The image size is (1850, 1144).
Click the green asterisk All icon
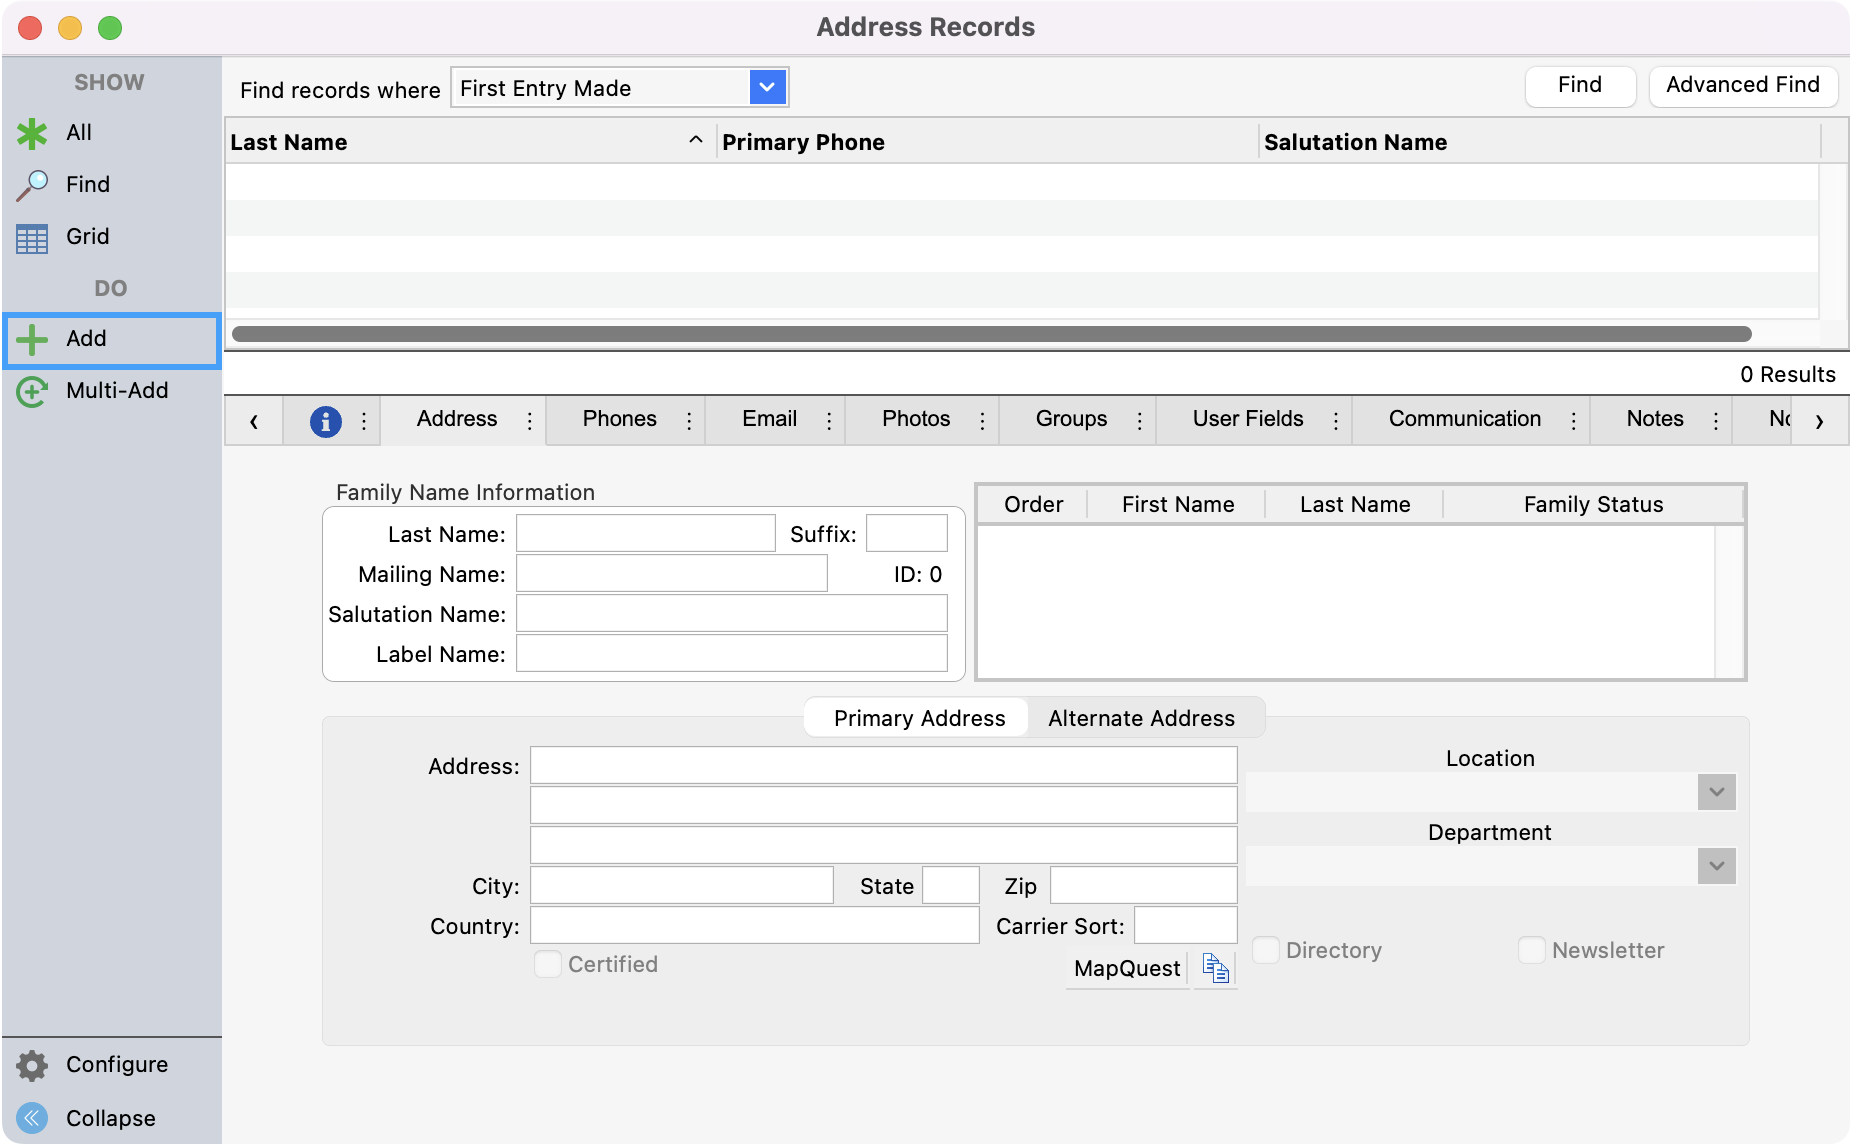32,133
